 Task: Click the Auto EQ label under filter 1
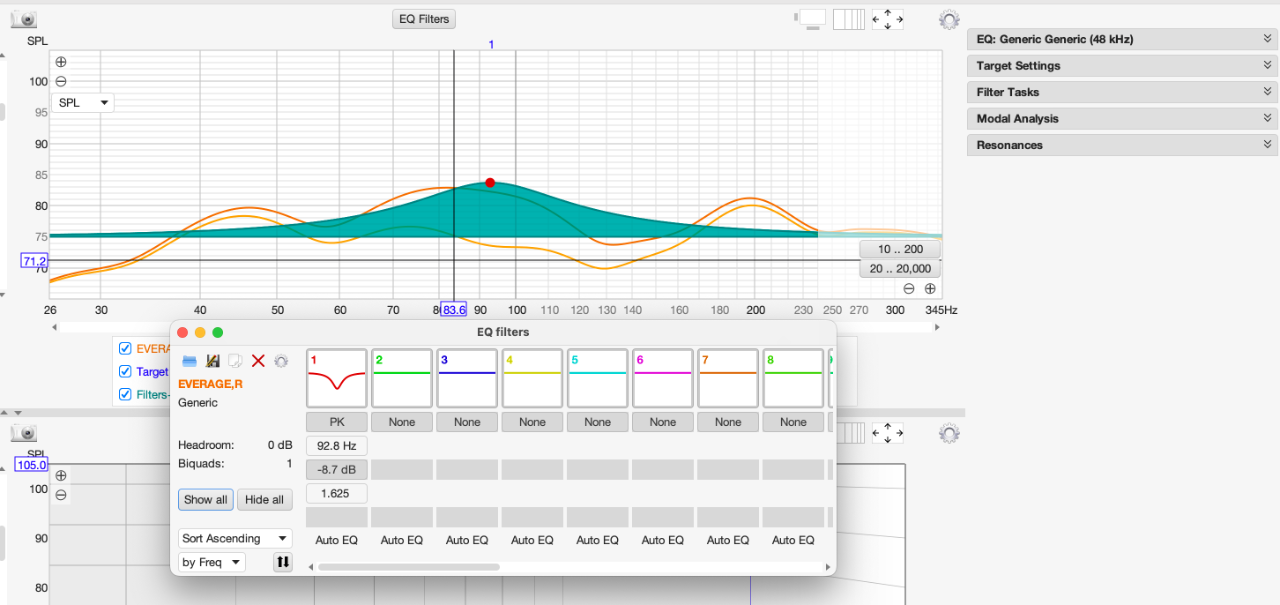337,540
